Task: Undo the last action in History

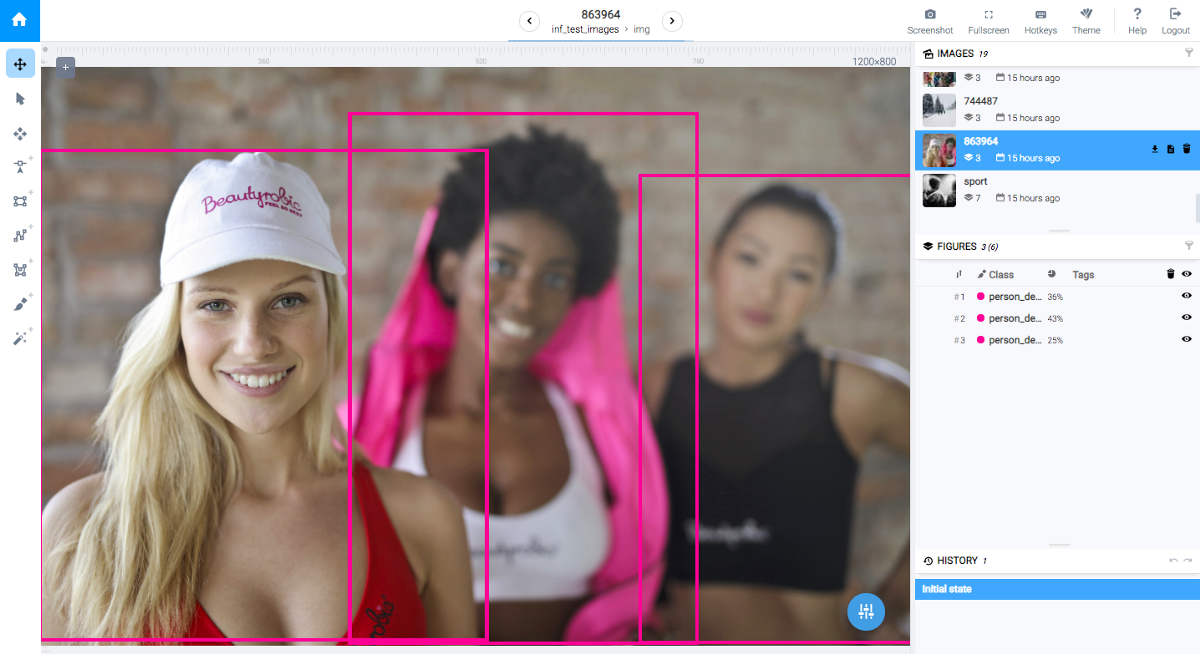Action: pos(1174,561)
